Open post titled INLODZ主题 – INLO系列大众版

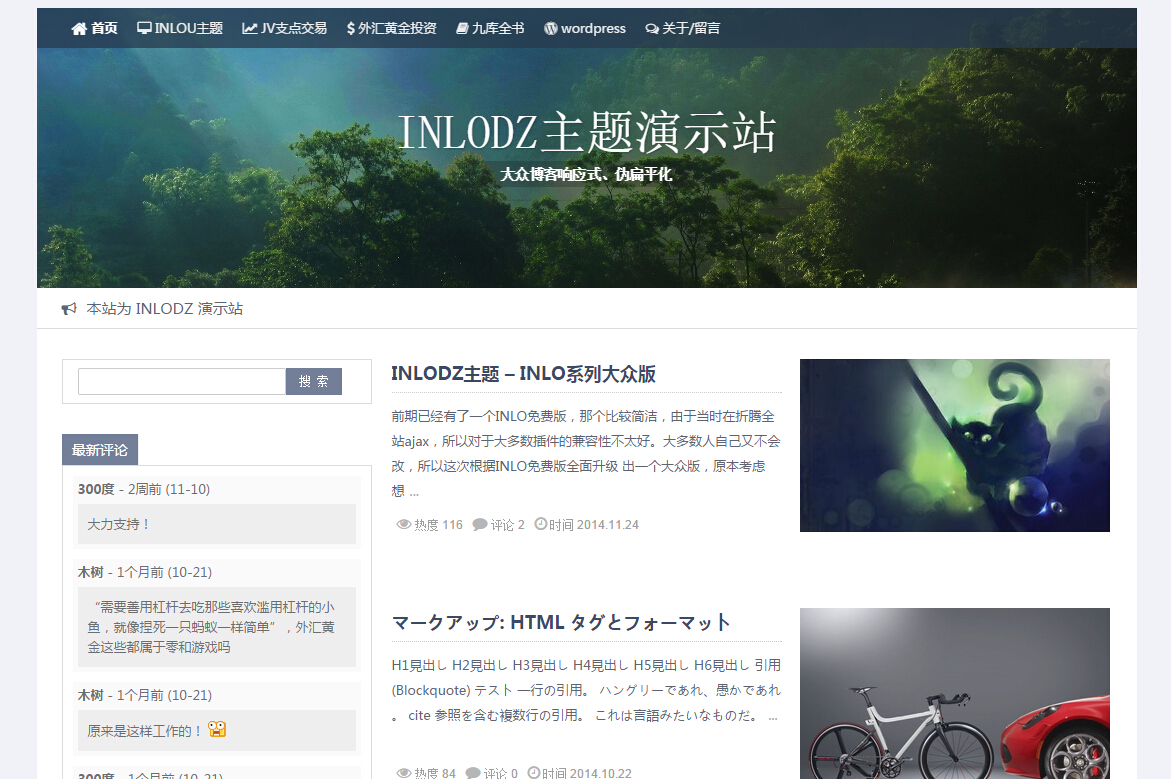(x=523, y=374)
